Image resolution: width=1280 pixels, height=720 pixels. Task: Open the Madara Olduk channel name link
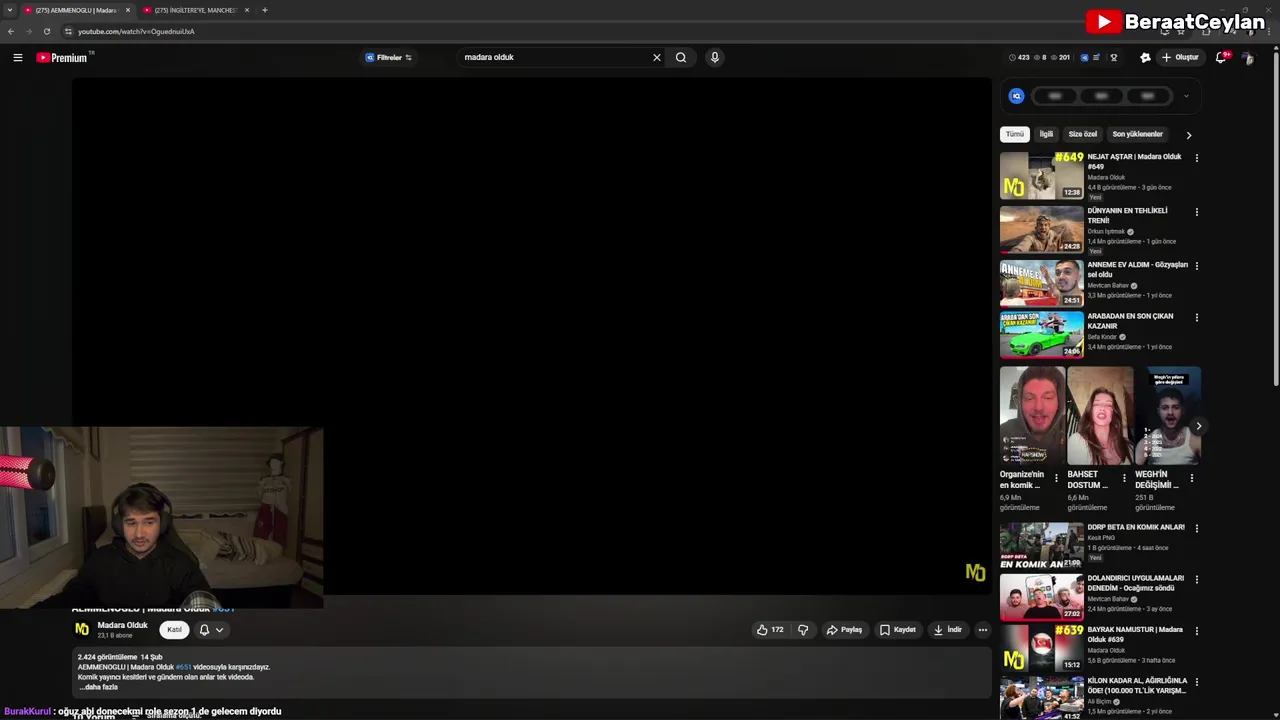tap(122, 625)
